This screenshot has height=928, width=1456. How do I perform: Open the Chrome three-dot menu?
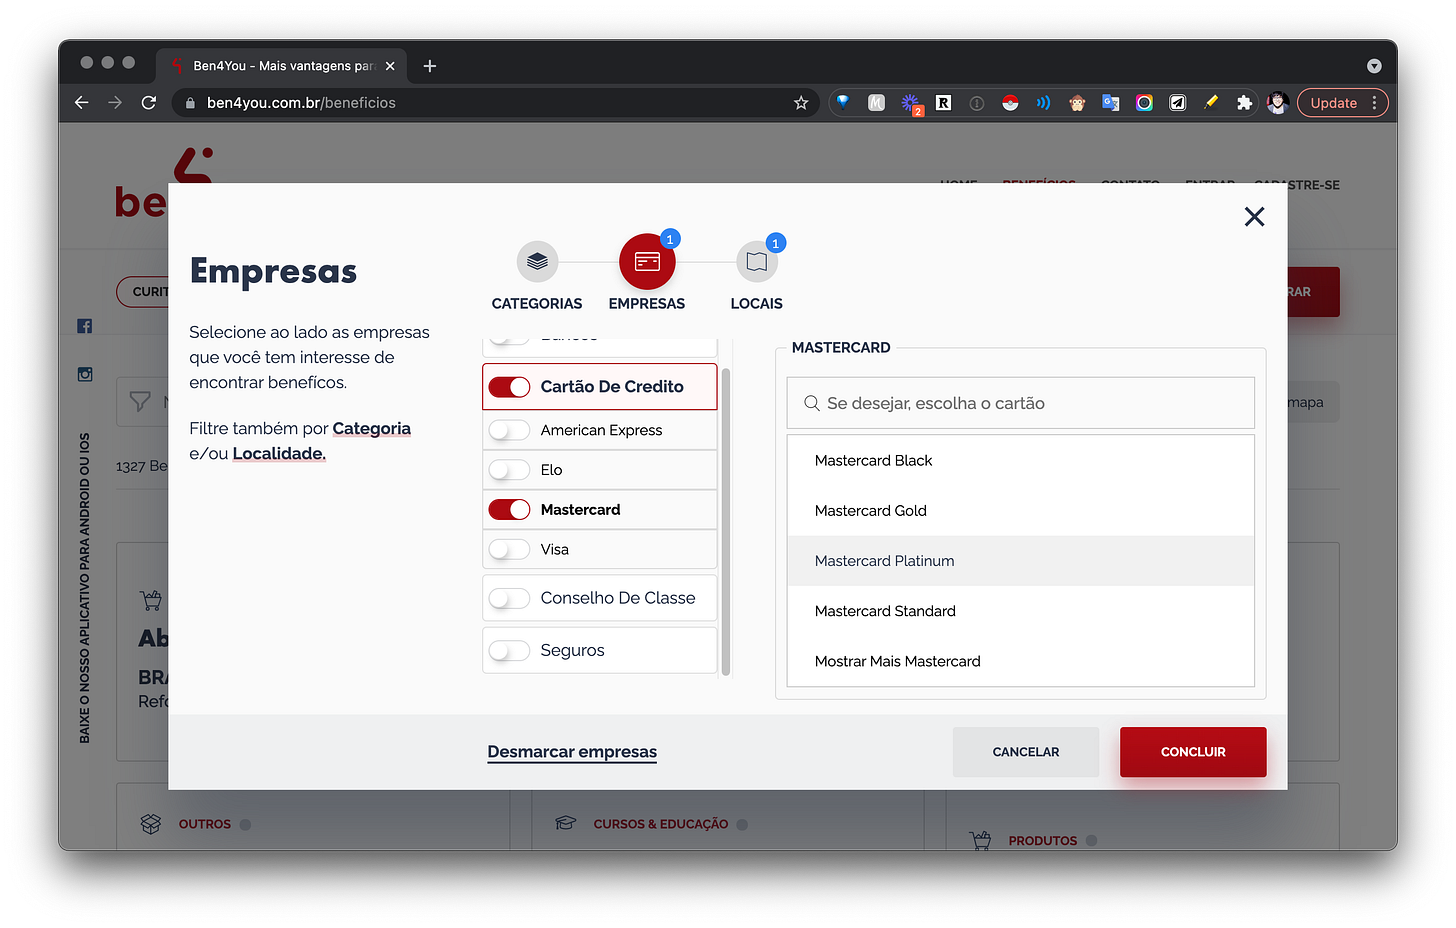(1375, 103)
